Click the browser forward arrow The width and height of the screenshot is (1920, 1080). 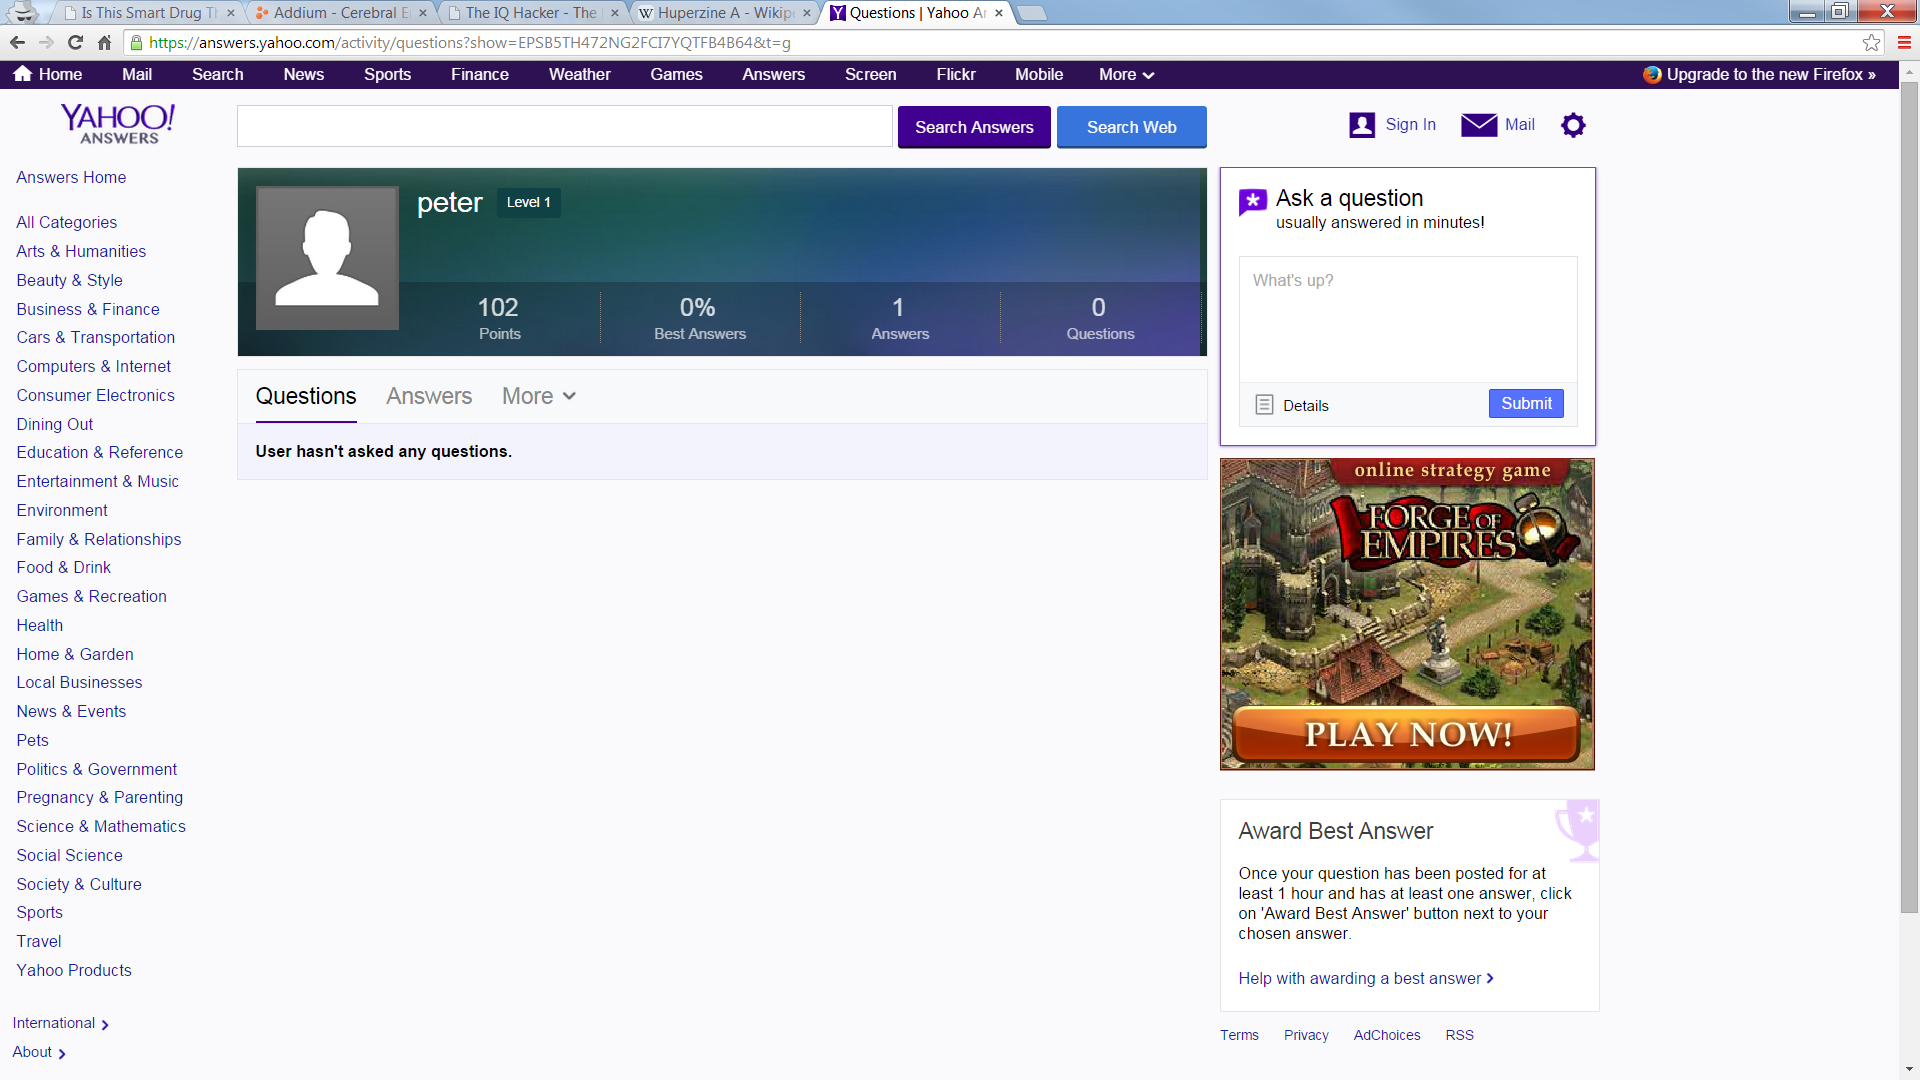click(x=46, y=42)
